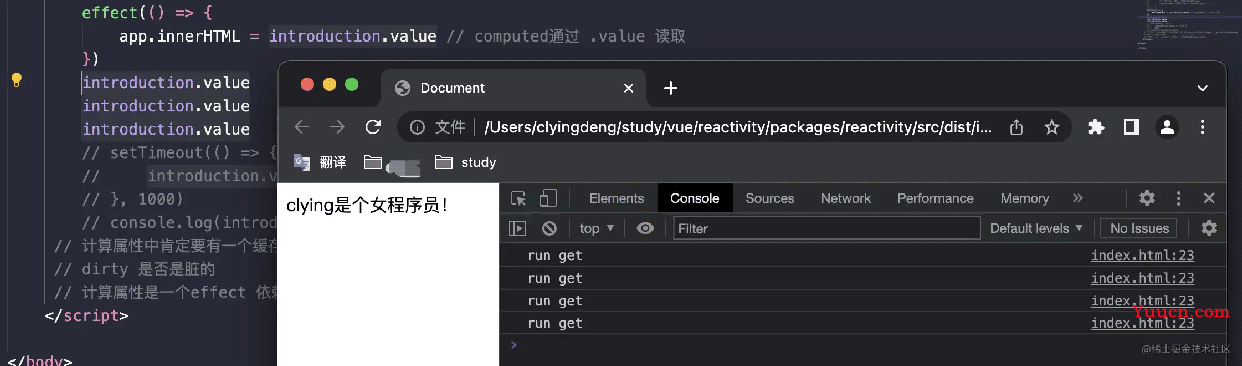Click the app.innerHTML line in editor
The image size is (1242, 366).
pos(402,36)
